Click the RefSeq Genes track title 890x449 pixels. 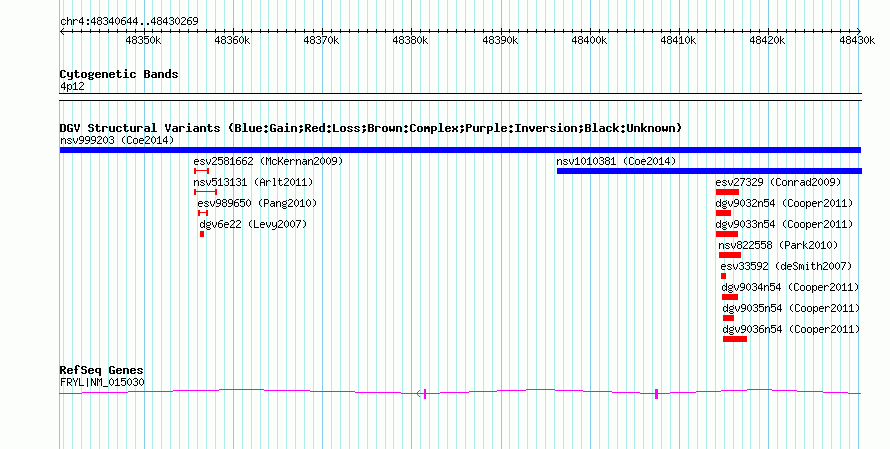point(102,370)
